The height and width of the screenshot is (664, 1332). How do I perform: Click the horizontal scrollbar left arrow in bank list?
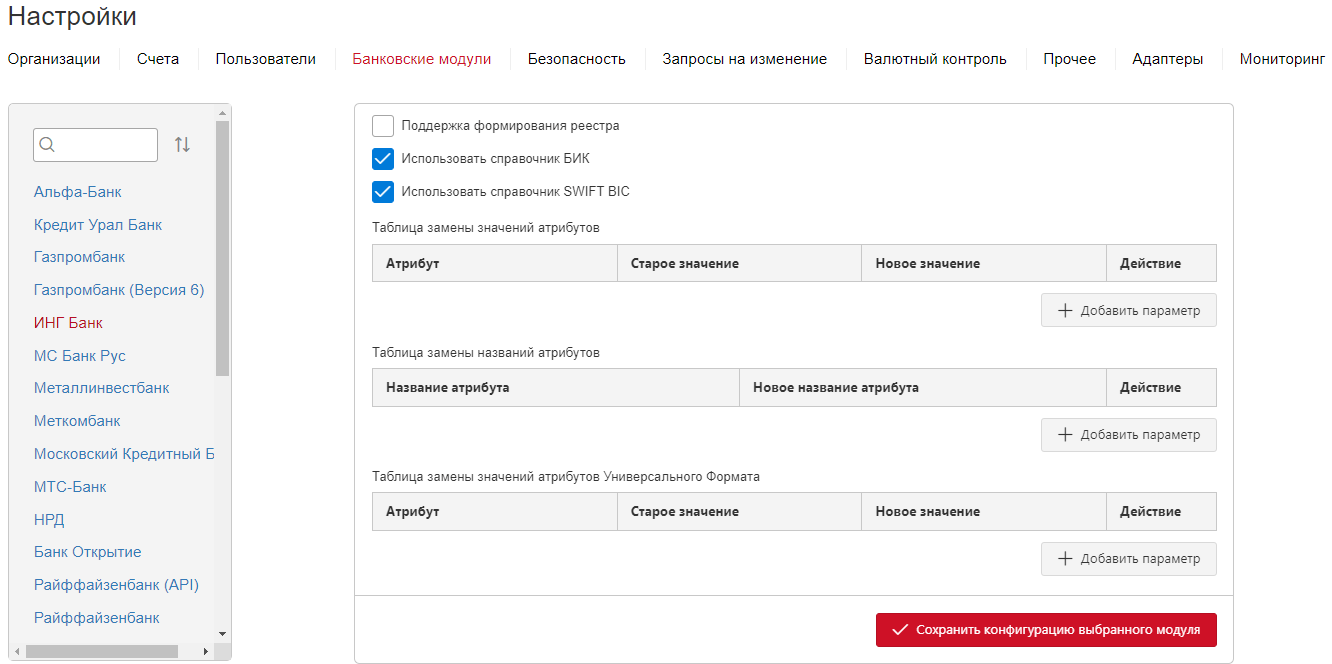point(17,652)
